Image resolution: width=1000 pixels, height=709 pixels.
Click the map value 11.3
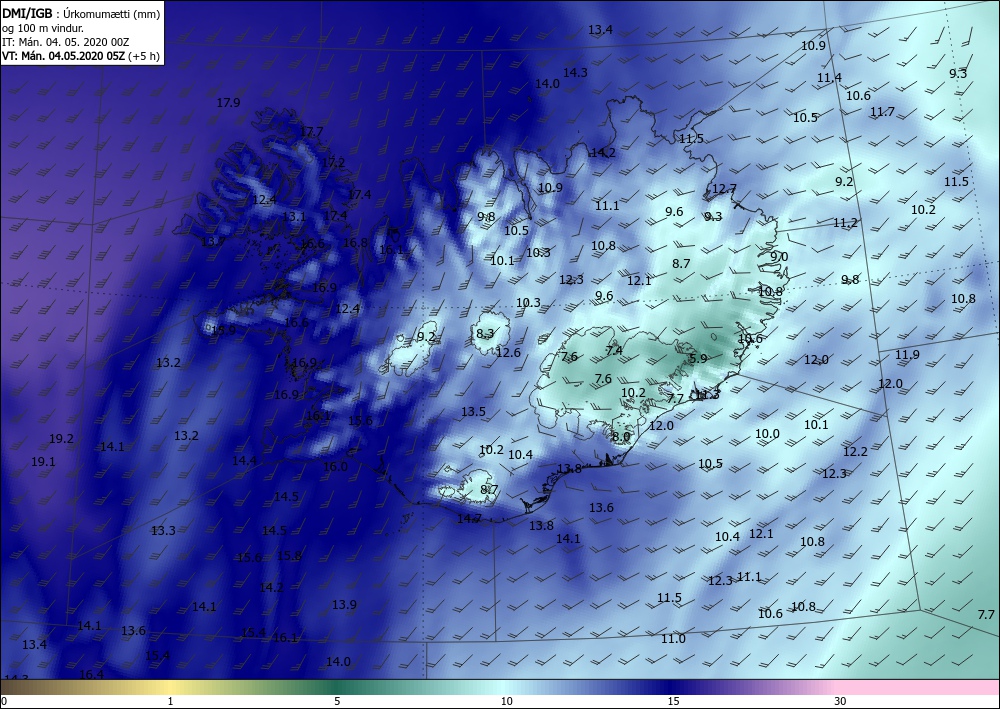708,395
